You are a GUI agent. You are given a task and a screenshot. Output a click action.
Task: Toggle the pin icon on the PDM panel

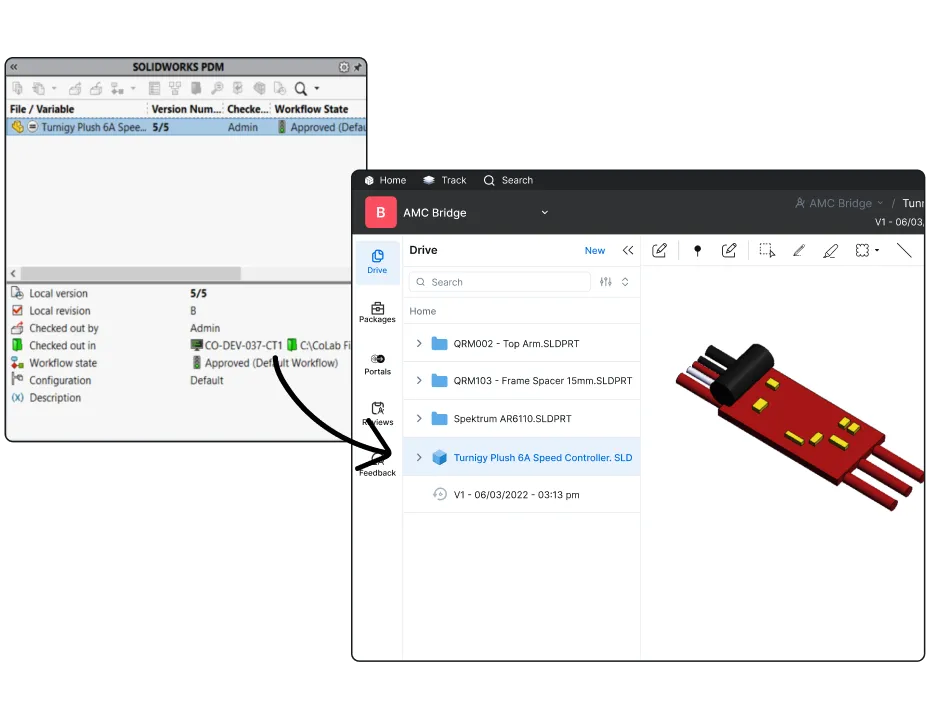[357, 67]
